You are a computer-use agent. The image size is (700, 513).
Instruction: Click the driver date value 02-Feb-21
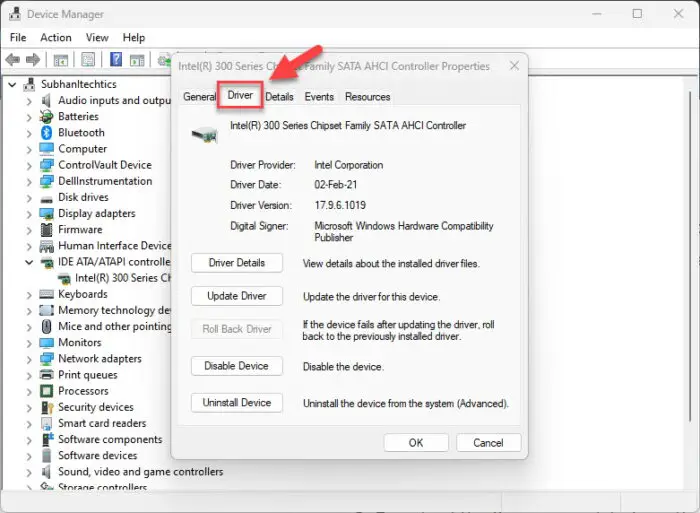pos(336,185)
